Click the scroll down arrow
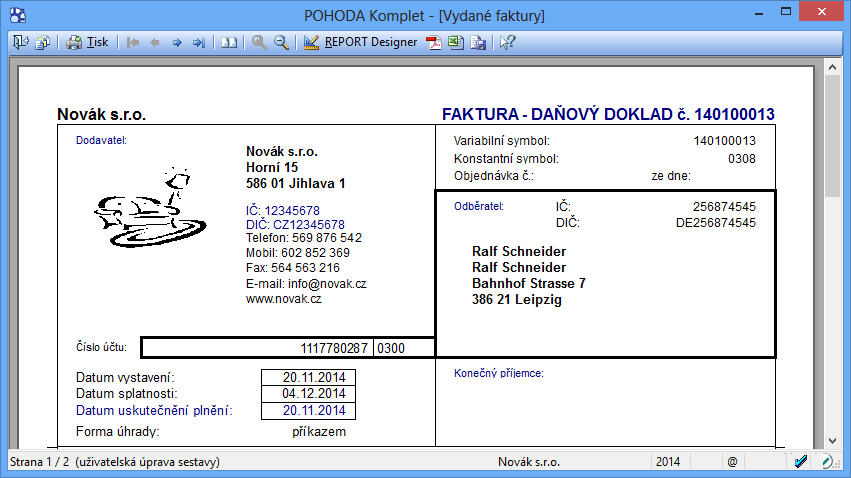This screenshot has height=478, width=851. click(832, 441)
